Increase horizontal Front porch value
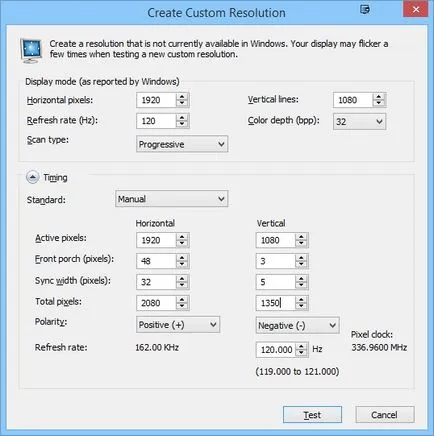The width and height of the screenshot is (434, 436). click(182, 258)
